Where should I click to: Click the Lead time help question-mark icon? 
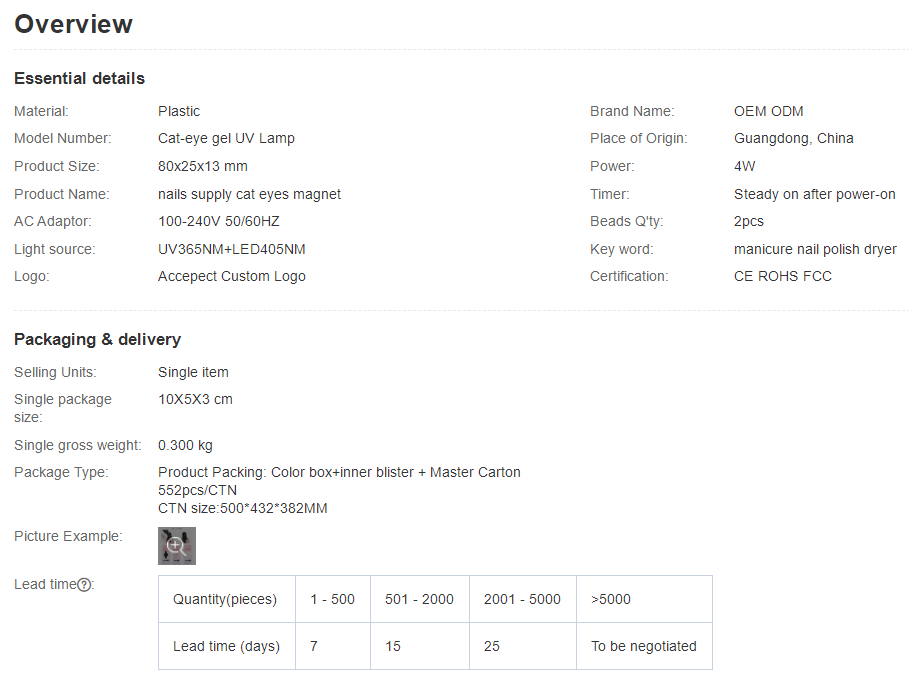click(85, 585)
